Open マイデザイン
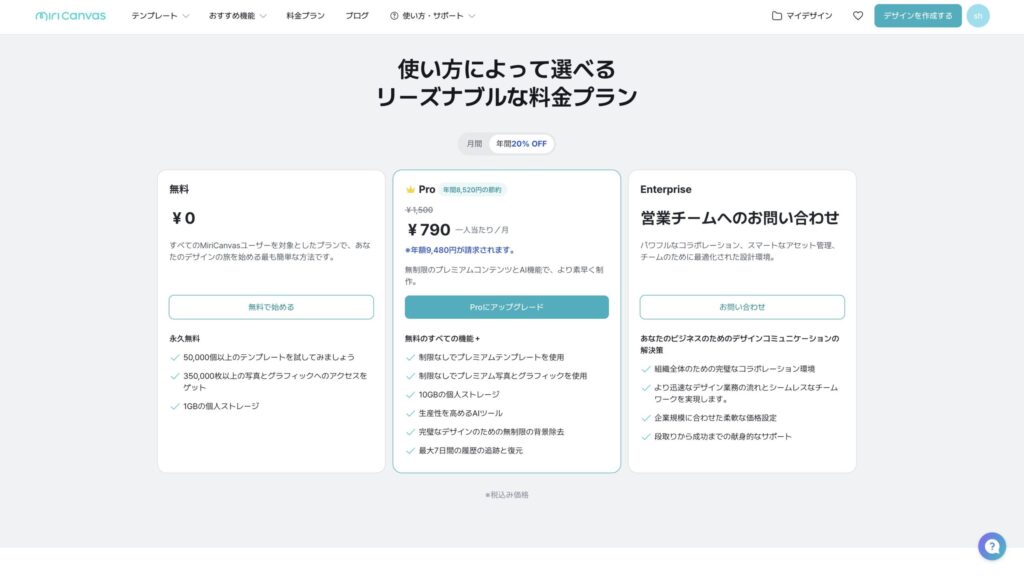Viewport: 1024px width, 579px height. tap(808, 16)
